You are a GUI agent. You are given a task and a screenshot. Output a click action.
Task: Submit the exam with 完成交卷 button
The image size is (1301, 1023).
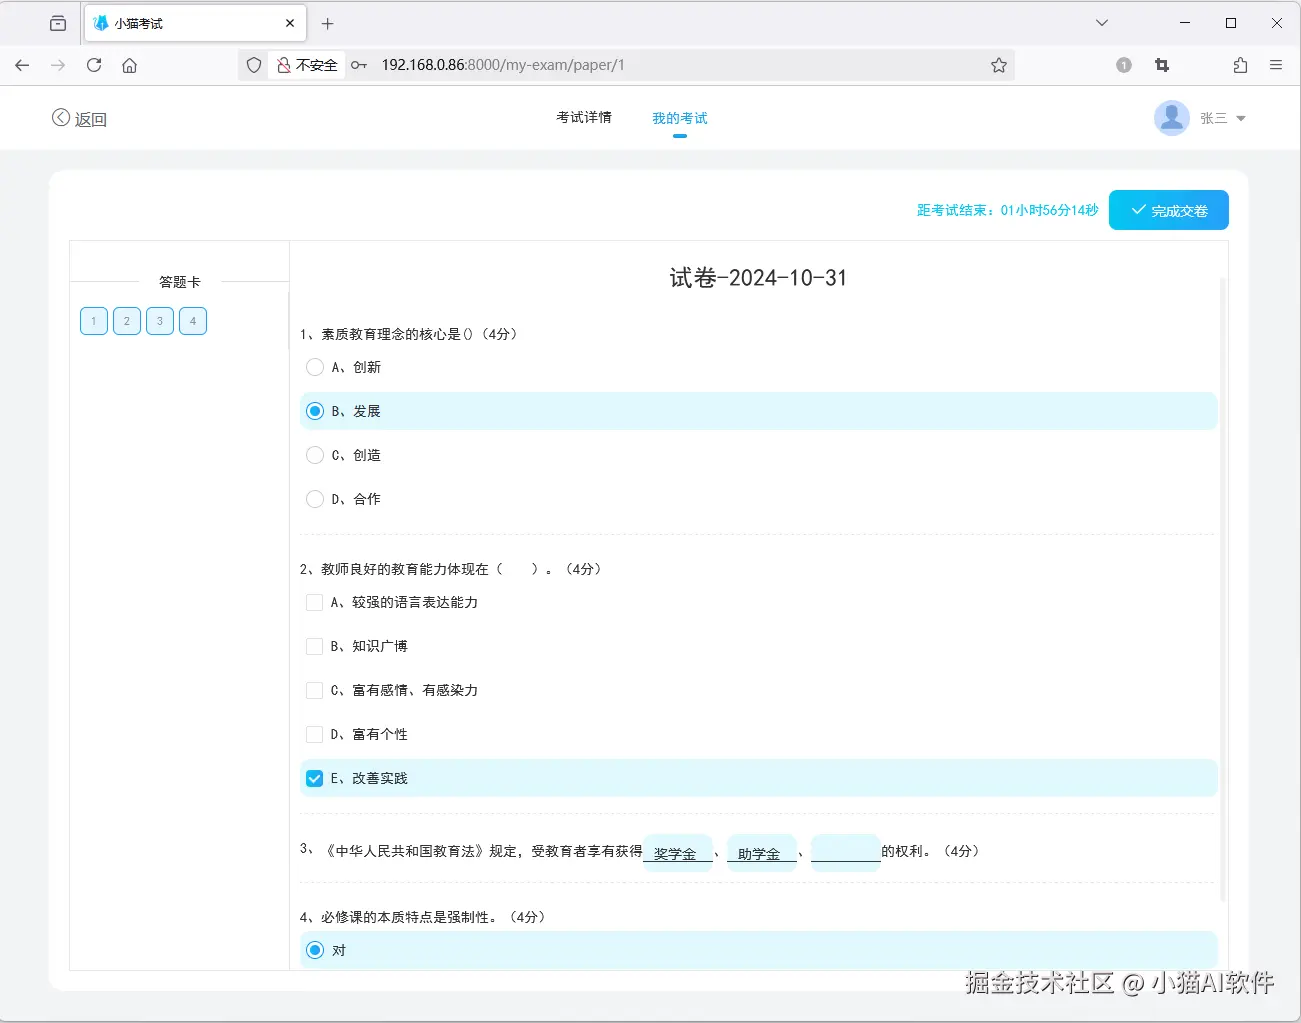(x=1168, y=210)
